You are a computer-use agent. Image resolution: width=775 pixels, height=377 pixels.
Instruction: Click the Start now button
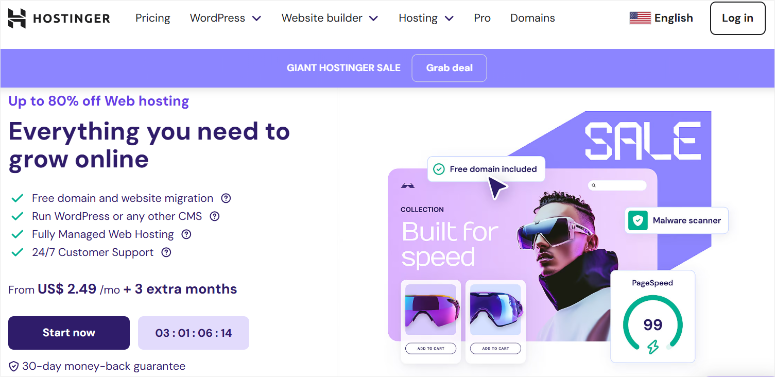coord(69,333)
